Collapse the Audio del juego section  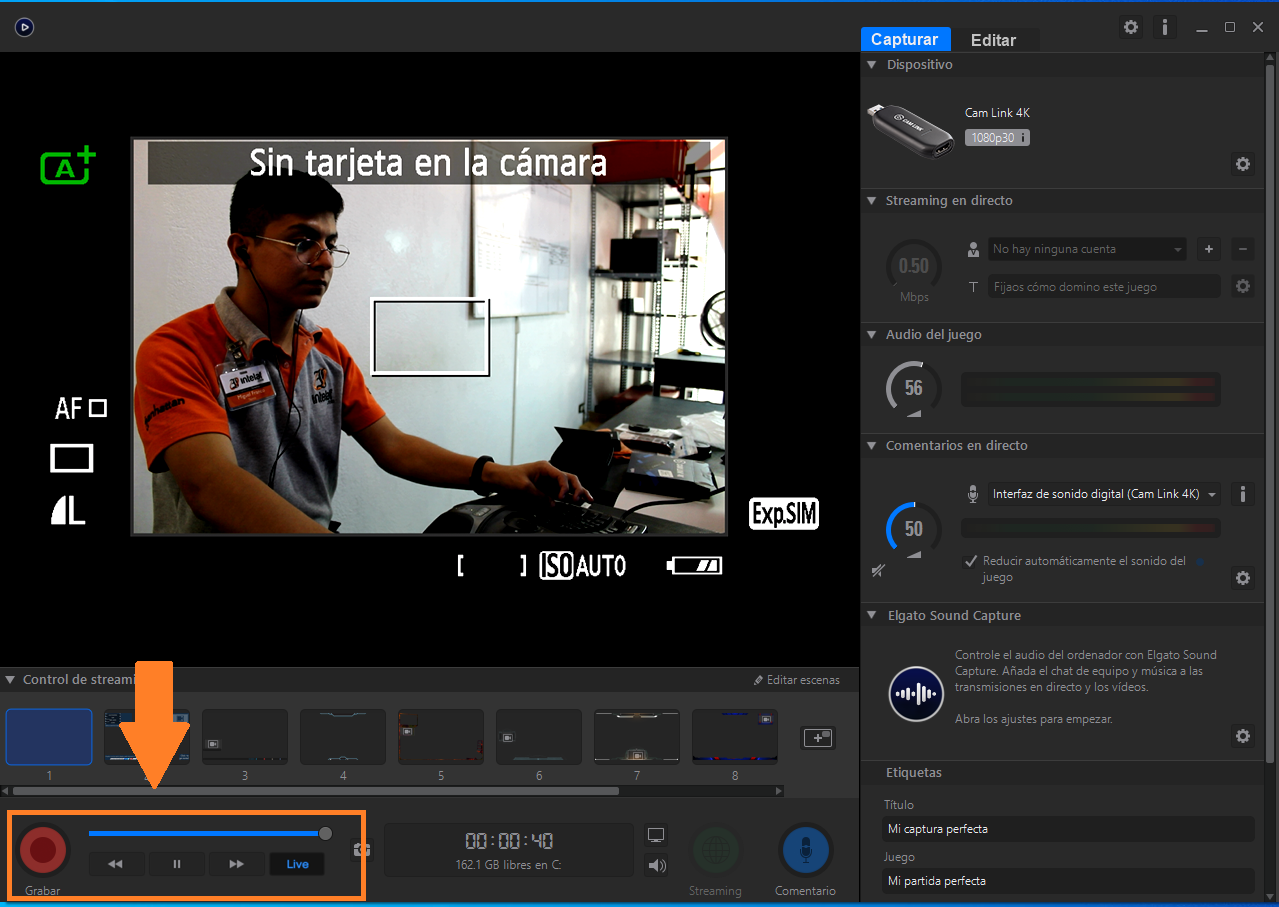pyautogui.click(x=872, y=335)
